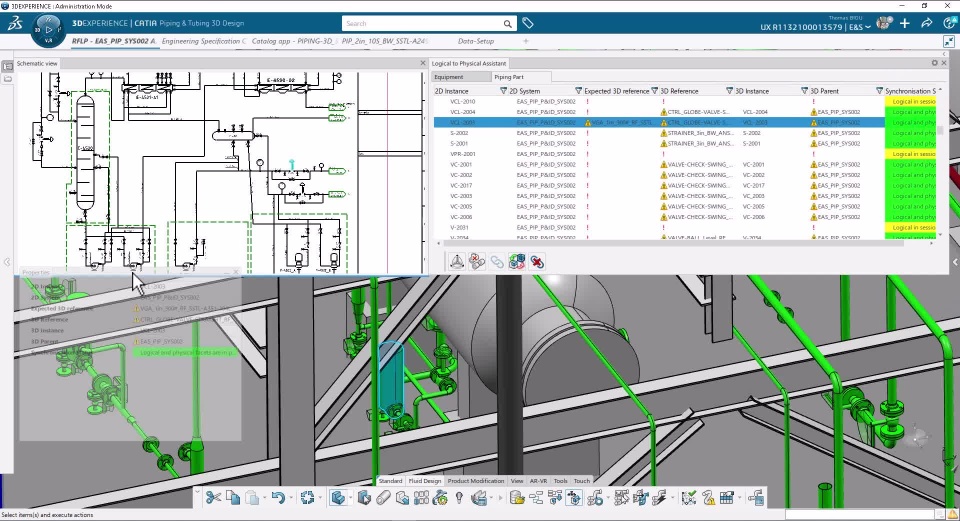The height and width of the screenshot is (521, 960).
Task: Click the highlighted Logical to Physical icon
Action: (x=574, y=498)
